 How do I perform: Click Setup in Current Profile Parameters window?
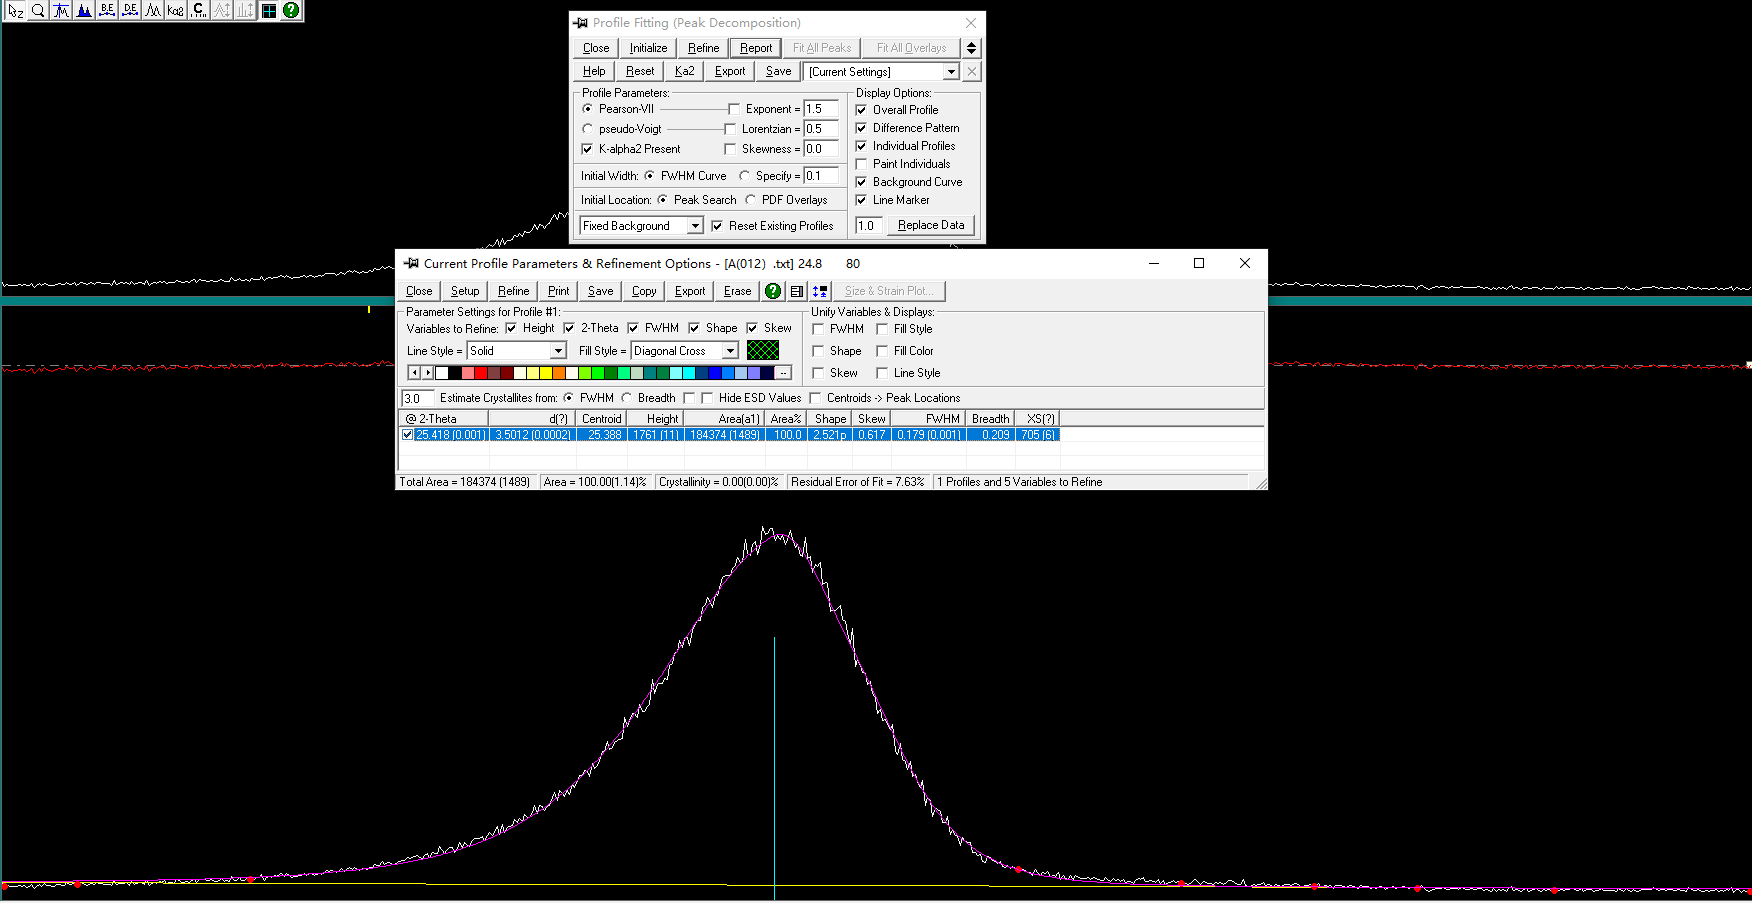[465, 291]
